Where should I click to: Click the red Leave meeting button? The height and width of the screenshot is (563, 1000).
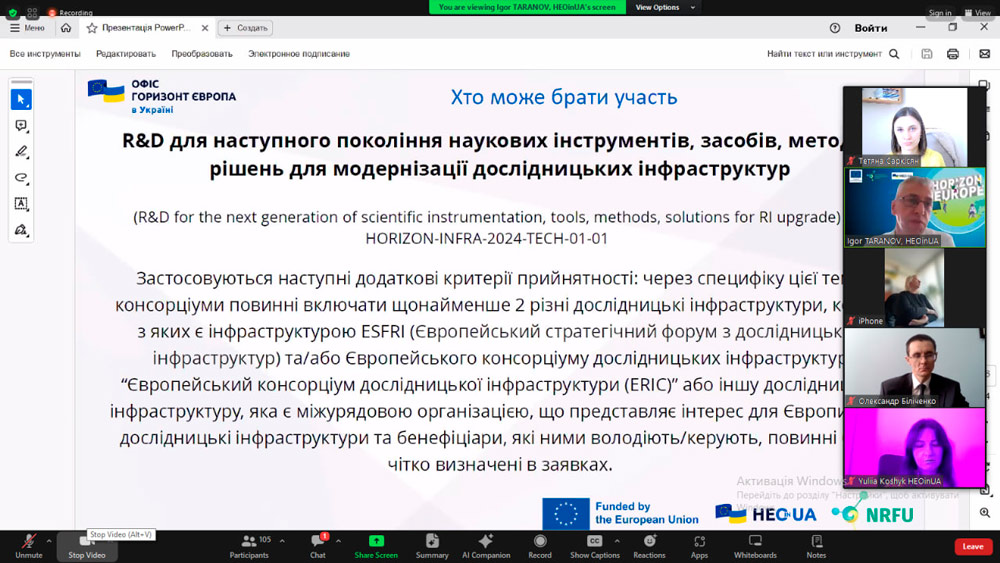pyautogui.click(x=972, y=547)
